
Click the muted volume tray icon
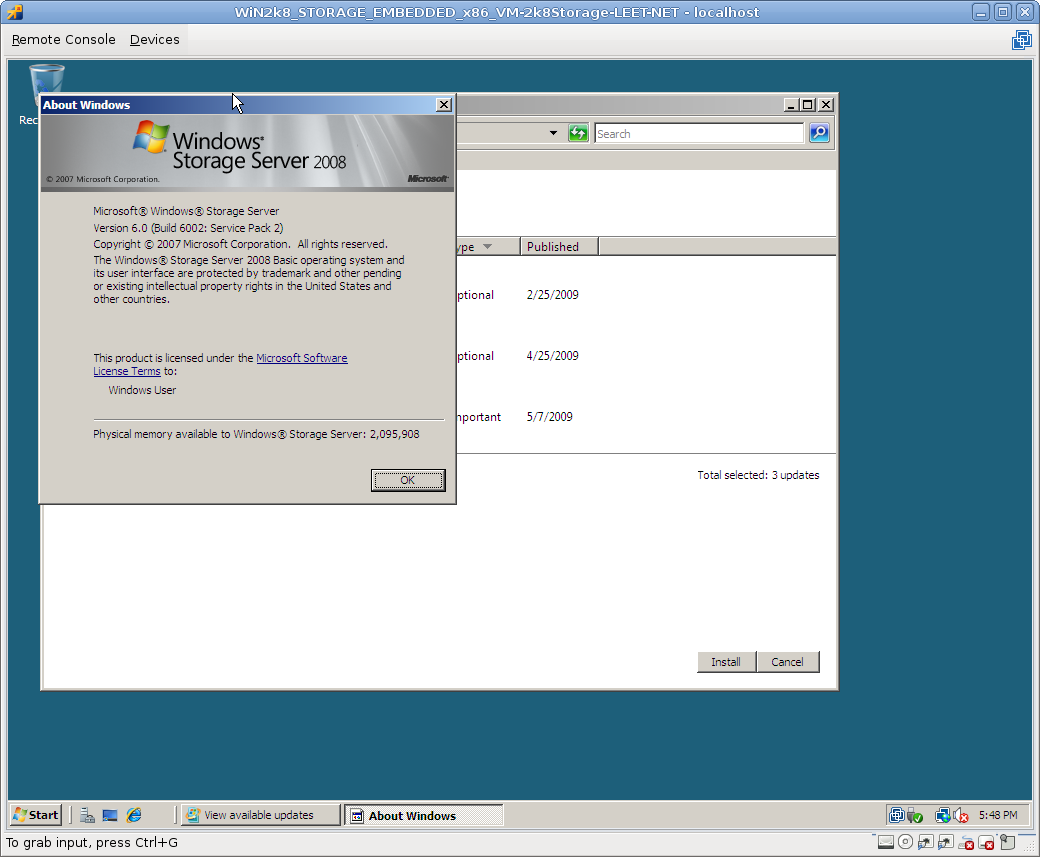coord(961,815)
